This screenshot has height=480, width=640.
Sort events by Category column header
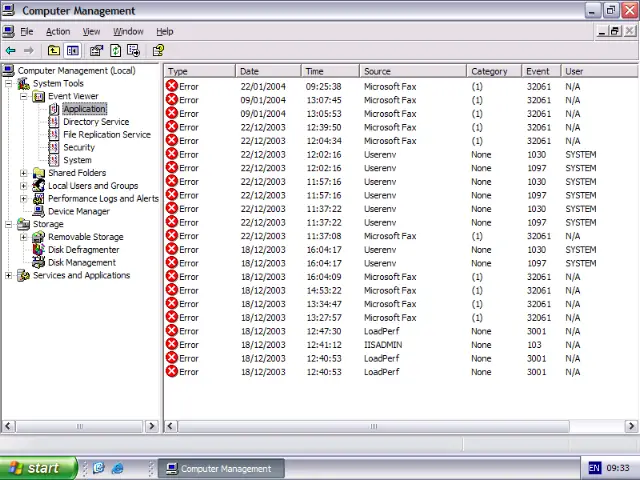[494, 71]
